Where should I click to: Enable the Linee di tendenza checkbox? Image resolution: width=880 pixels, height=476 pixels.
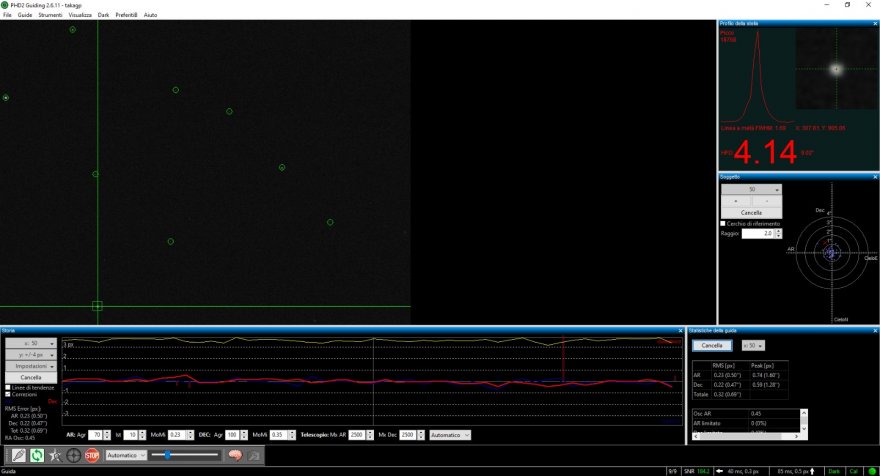[x=8, y=387]
